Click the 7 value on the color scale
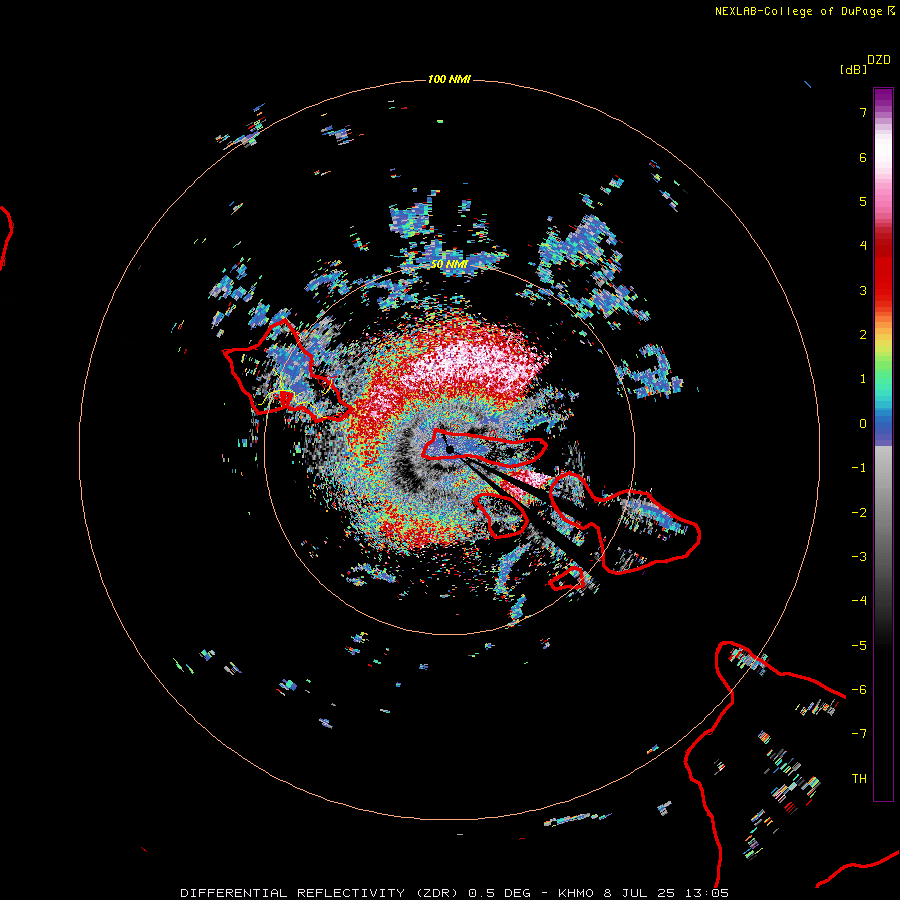900x900 pixels. pos(863,112)
